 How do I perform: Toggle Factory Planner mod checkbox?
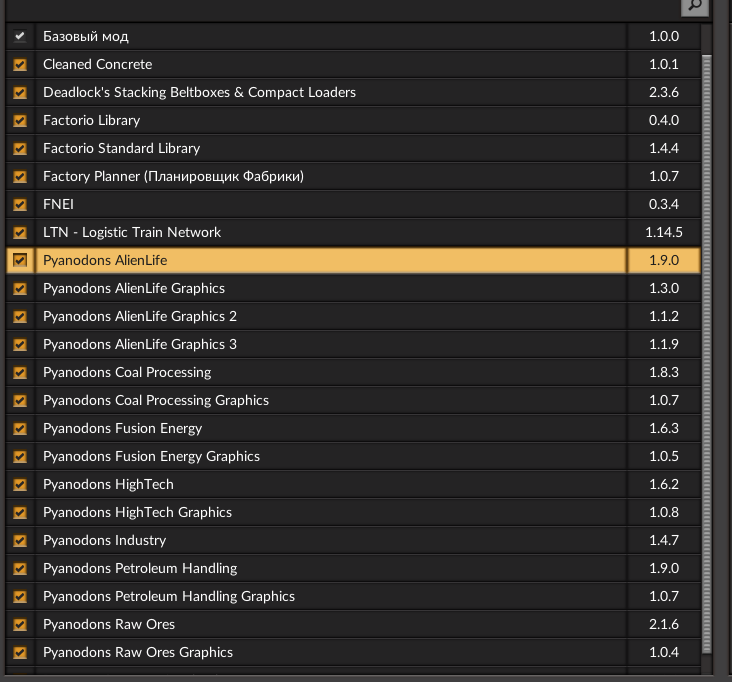[x=20, y=176]
